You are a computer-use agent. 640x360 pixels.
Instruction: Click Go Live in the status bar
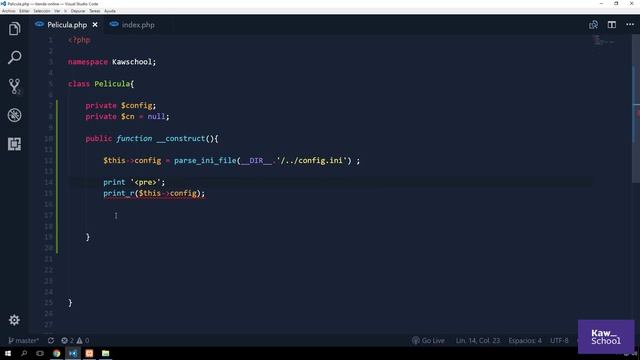point(428,340)
